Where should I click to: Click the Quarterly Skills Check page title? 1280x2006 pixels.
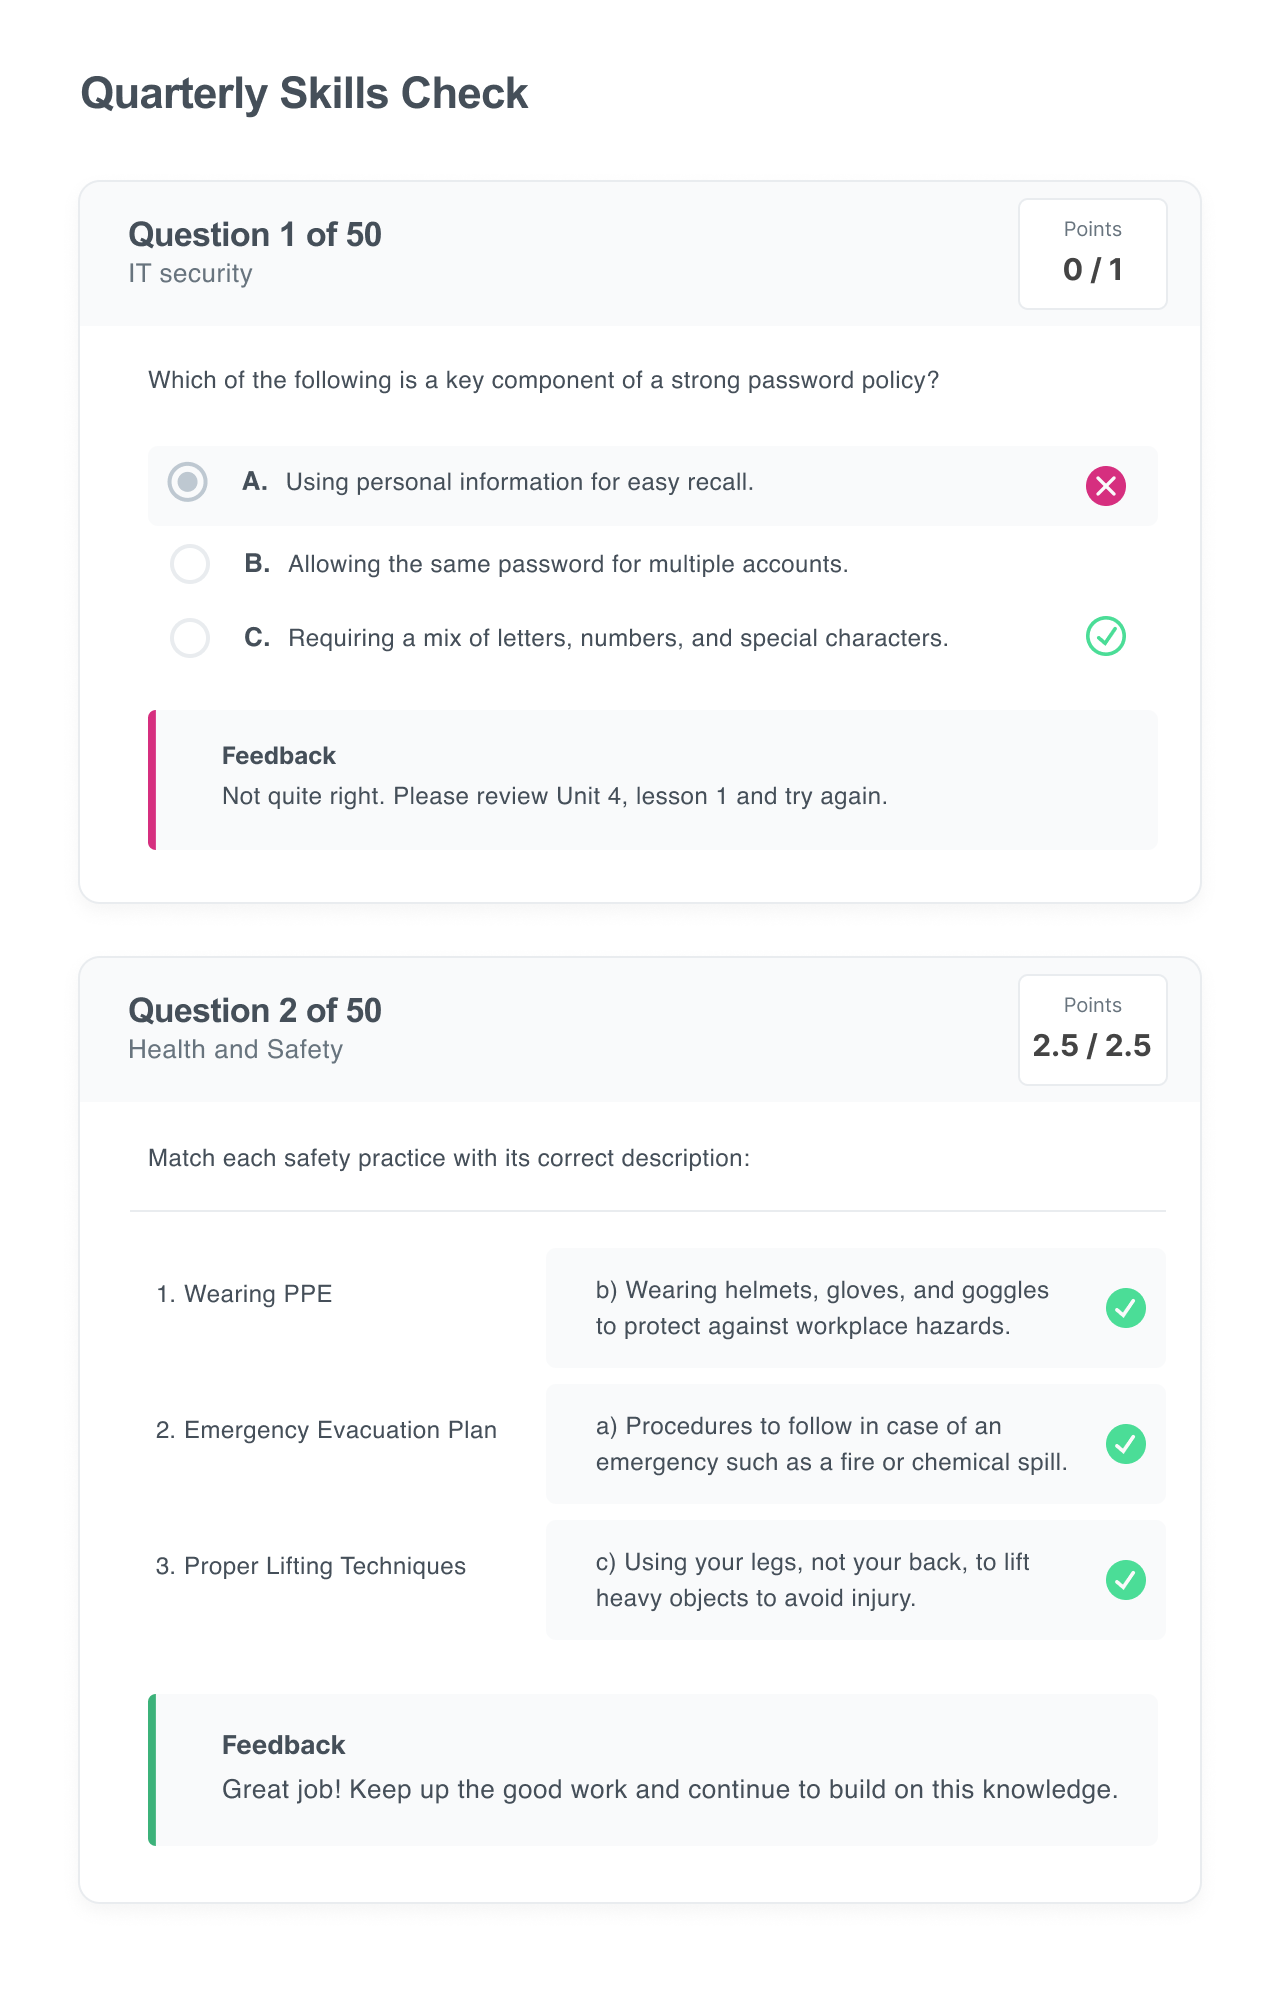[x=304, y=92]
